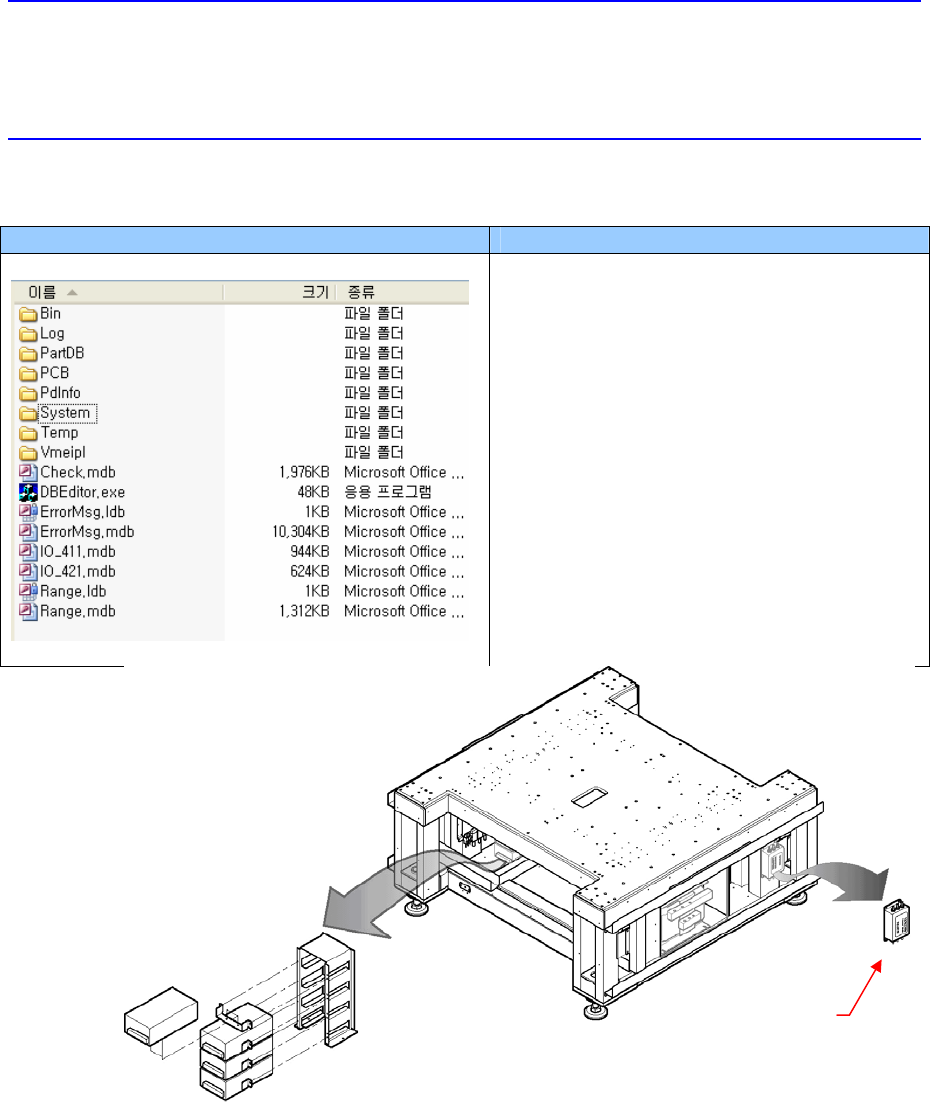Click the ErrorMsg.mdb file name
This screenshot has width=930, height=1103.
[x=87, y=532]
